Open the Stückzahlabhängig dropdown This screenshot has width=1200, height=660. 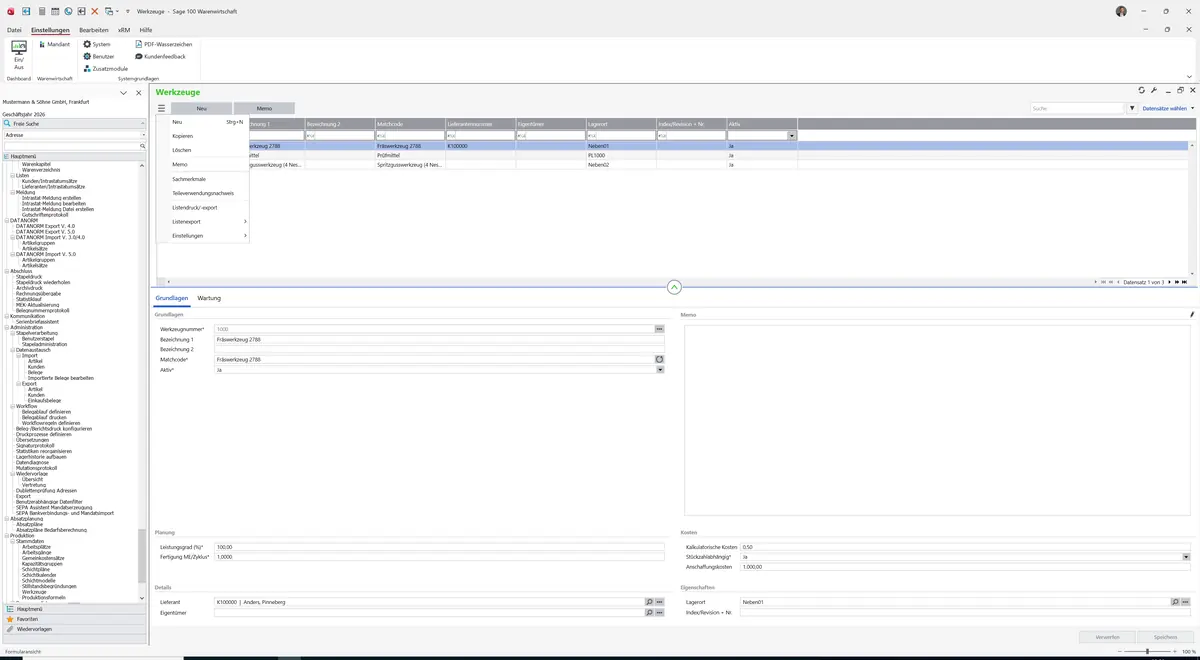1186,557
